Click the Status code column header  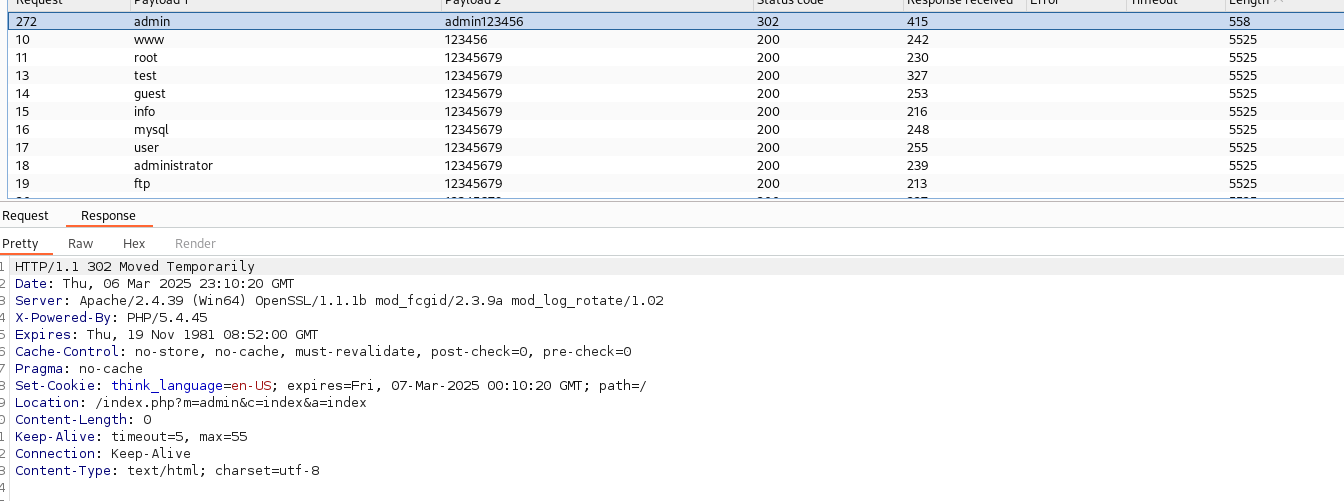click(x=790, y=3)
